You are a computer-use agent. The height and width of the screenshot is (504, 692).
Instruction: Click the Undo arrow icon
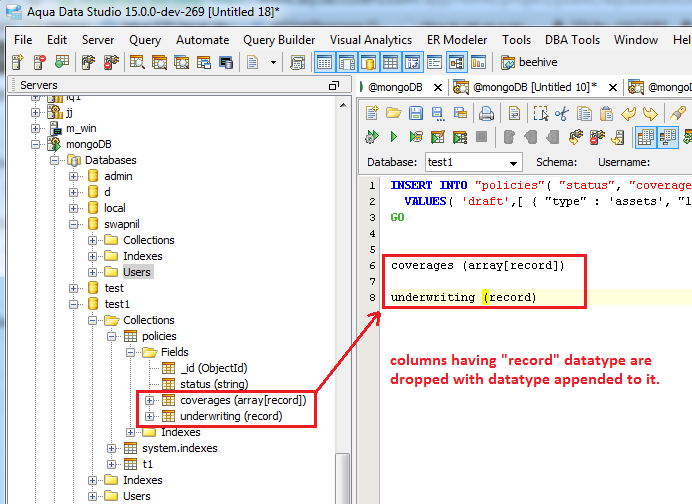pos(628,113)
